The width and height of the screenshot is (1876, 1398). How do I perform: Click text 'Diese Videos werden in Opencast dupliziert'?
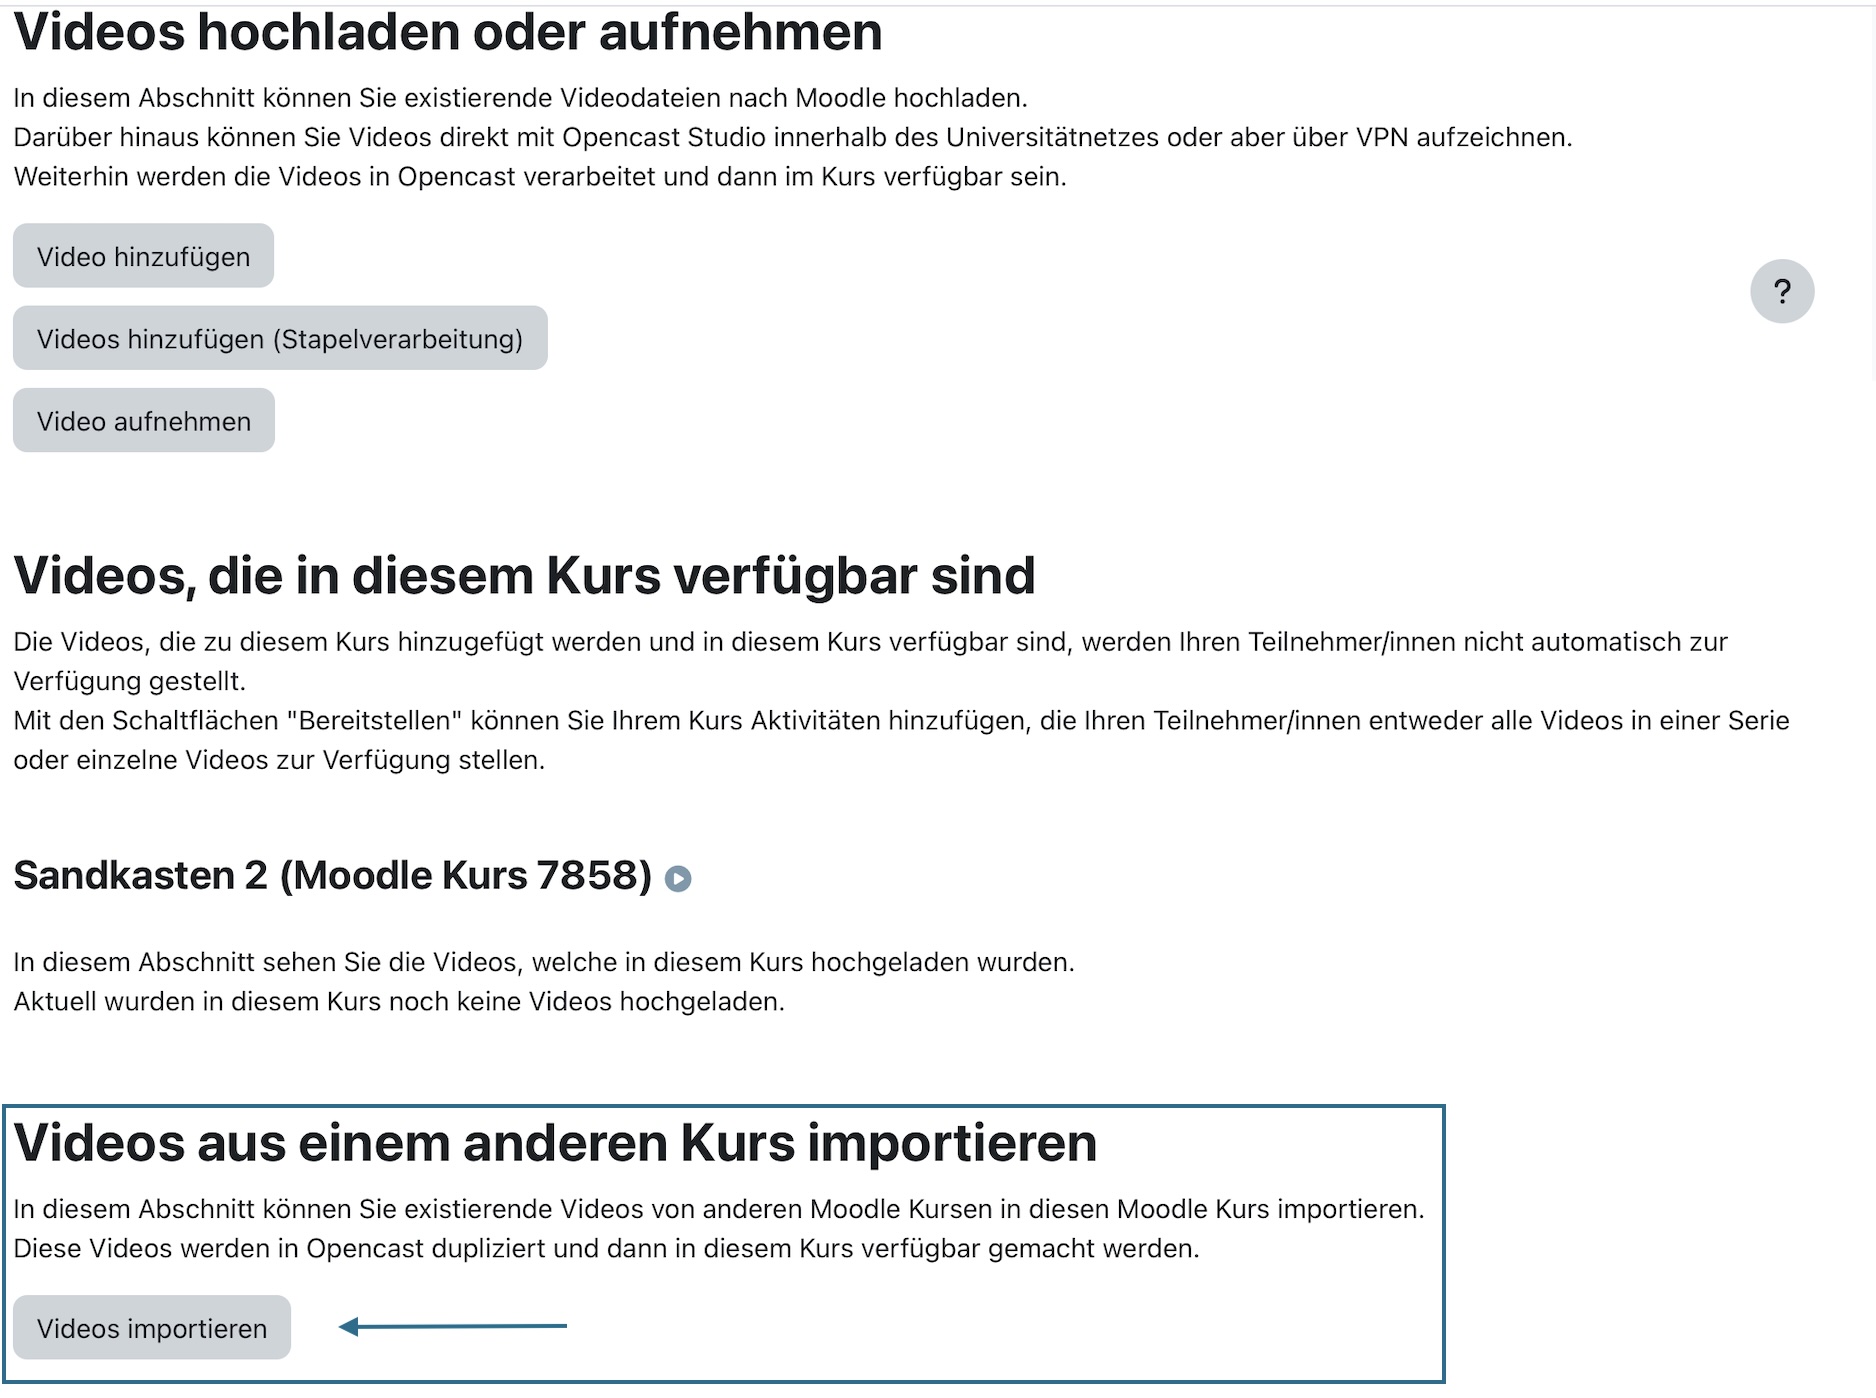pyautogui.click(x=280, y=1248)
